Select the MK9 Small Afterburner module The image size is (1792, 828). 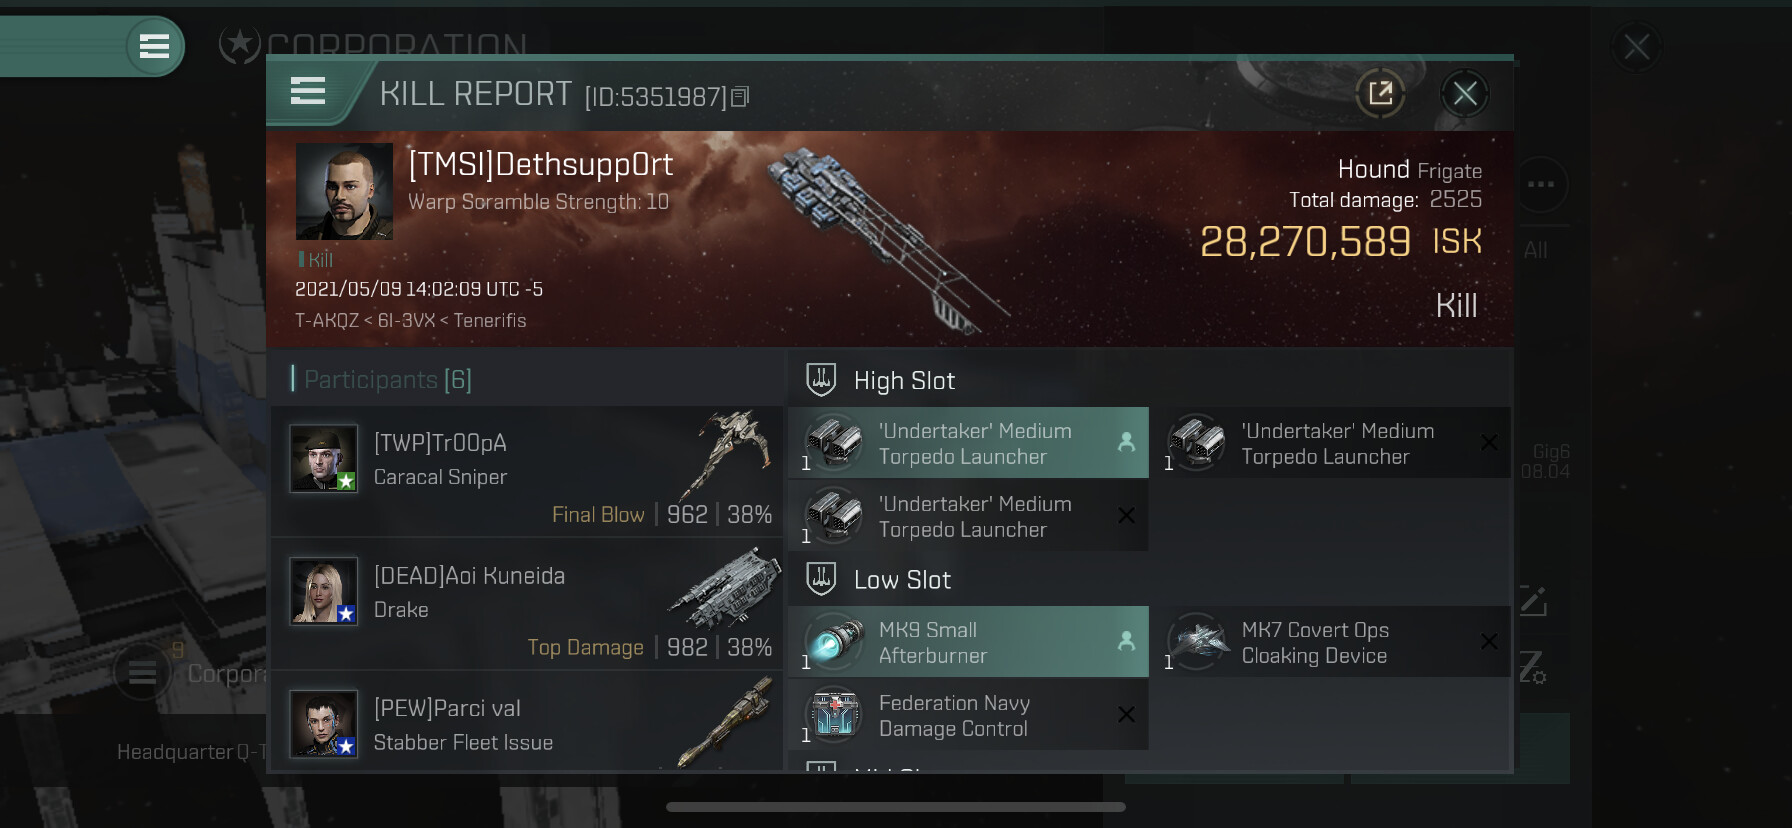coord(968,642)
